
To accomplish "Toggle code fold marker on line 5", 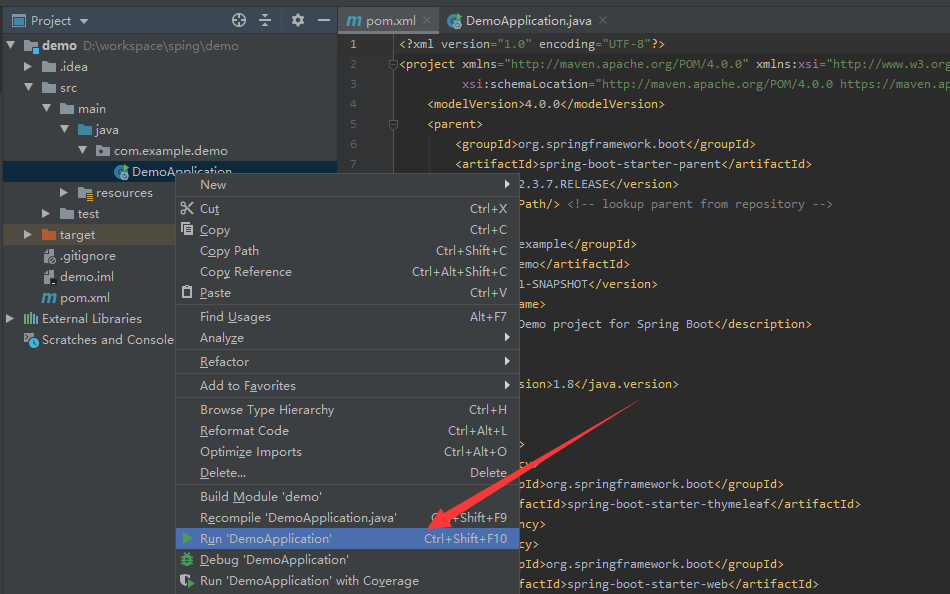I will click(393, 124).
